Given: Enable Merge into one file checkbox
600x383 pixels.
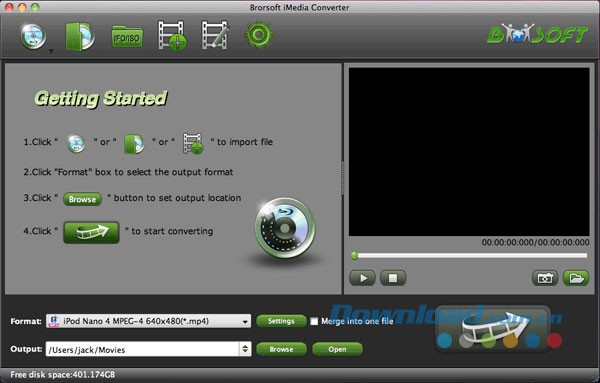Looking at the screenshot, I should [314, 321].
